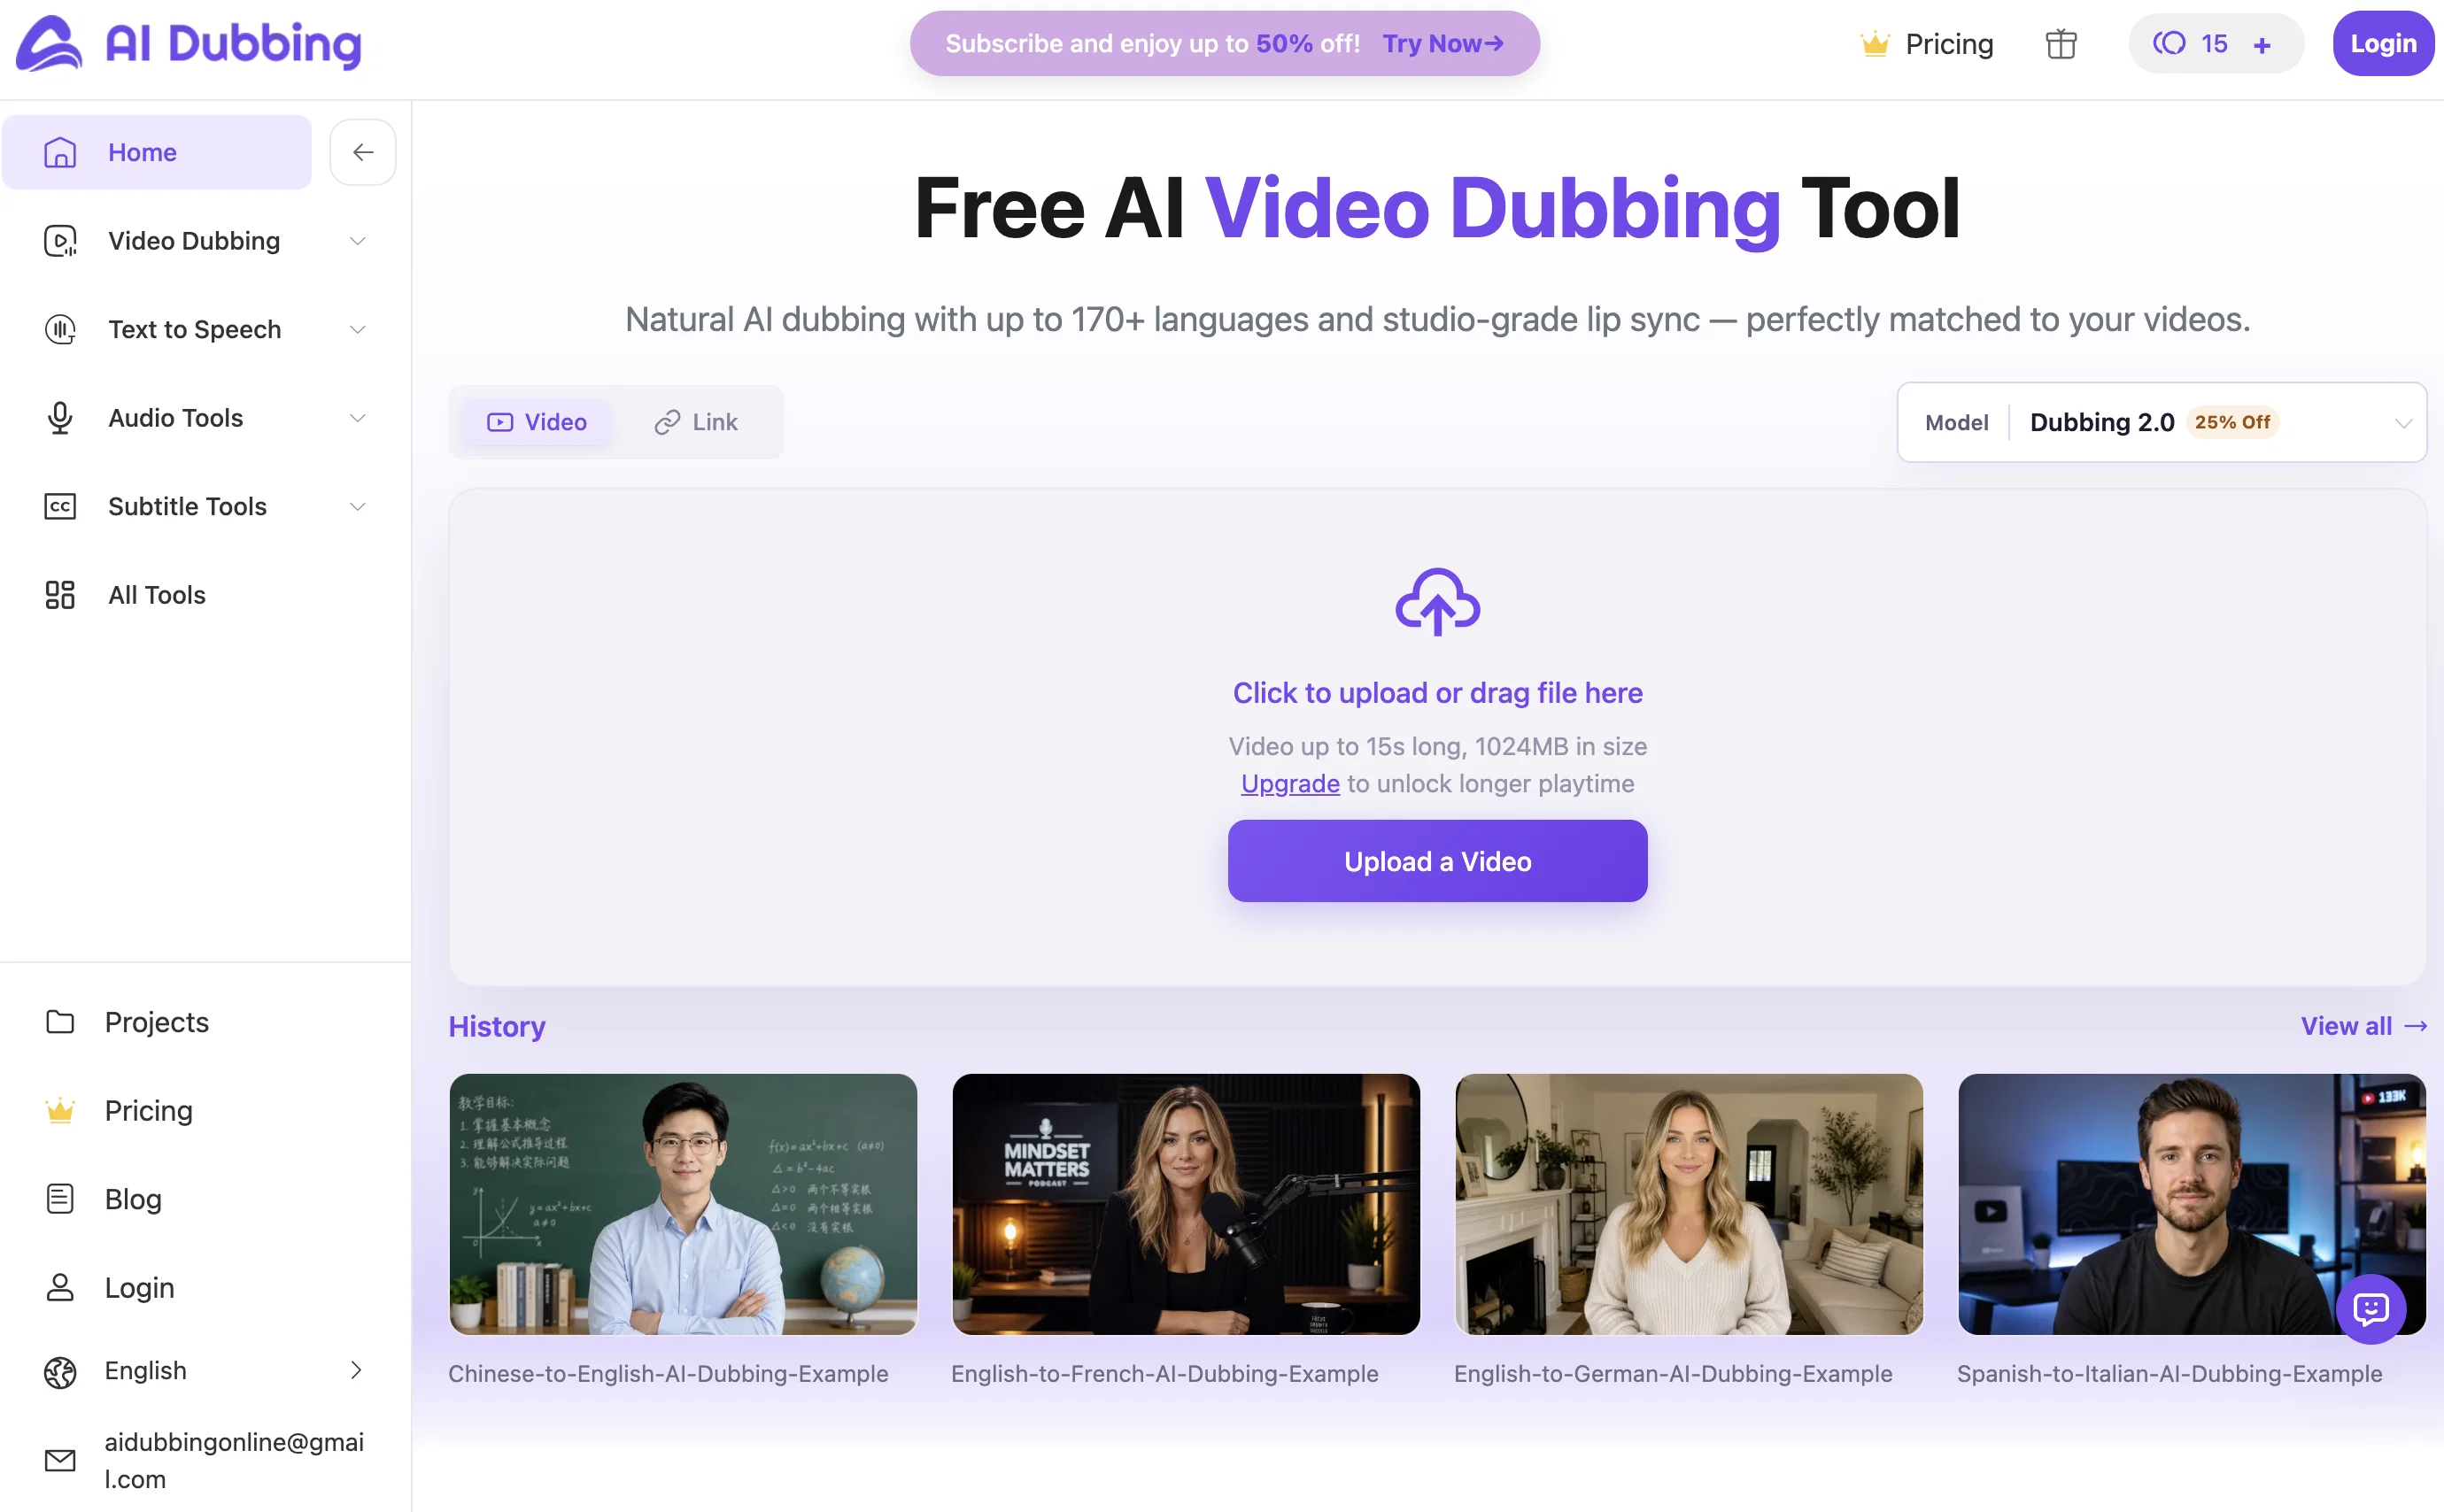Click the cloud upload icon
The height and width of the screenshot is (1512, 2444).
(x=1437, y=602)
